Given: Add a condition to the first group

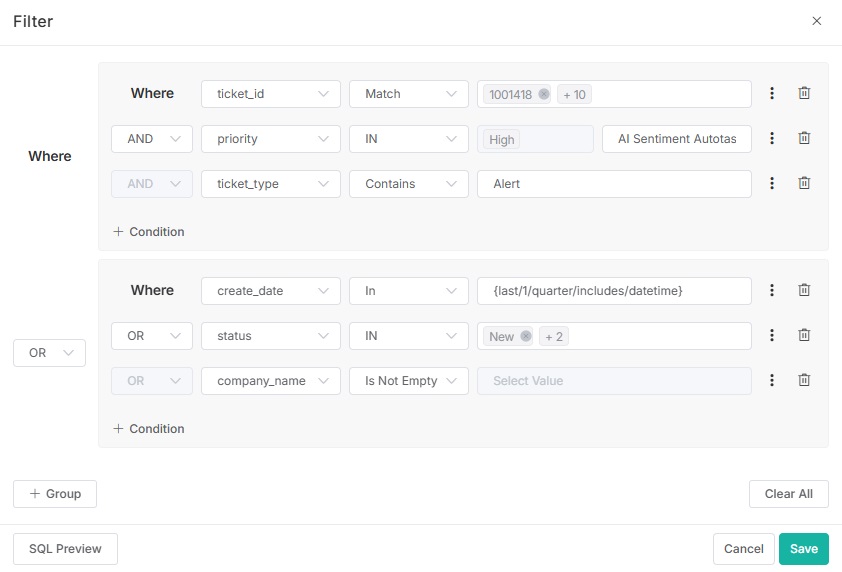Looking at the screenshot, I should click(149, 232).
